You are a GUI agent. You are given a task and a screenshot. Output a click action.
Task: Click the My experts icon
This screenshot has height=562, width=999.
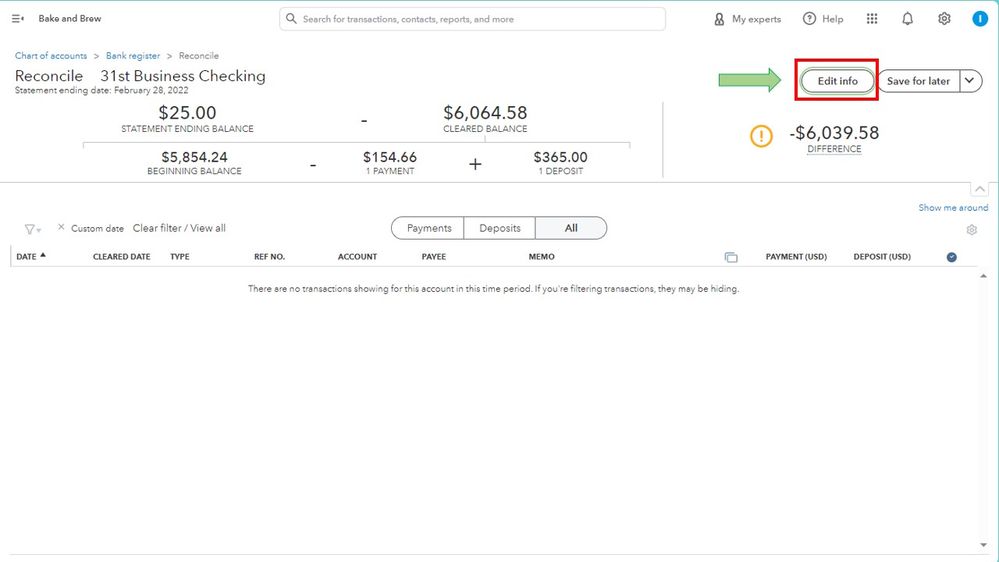coord(719,19)
